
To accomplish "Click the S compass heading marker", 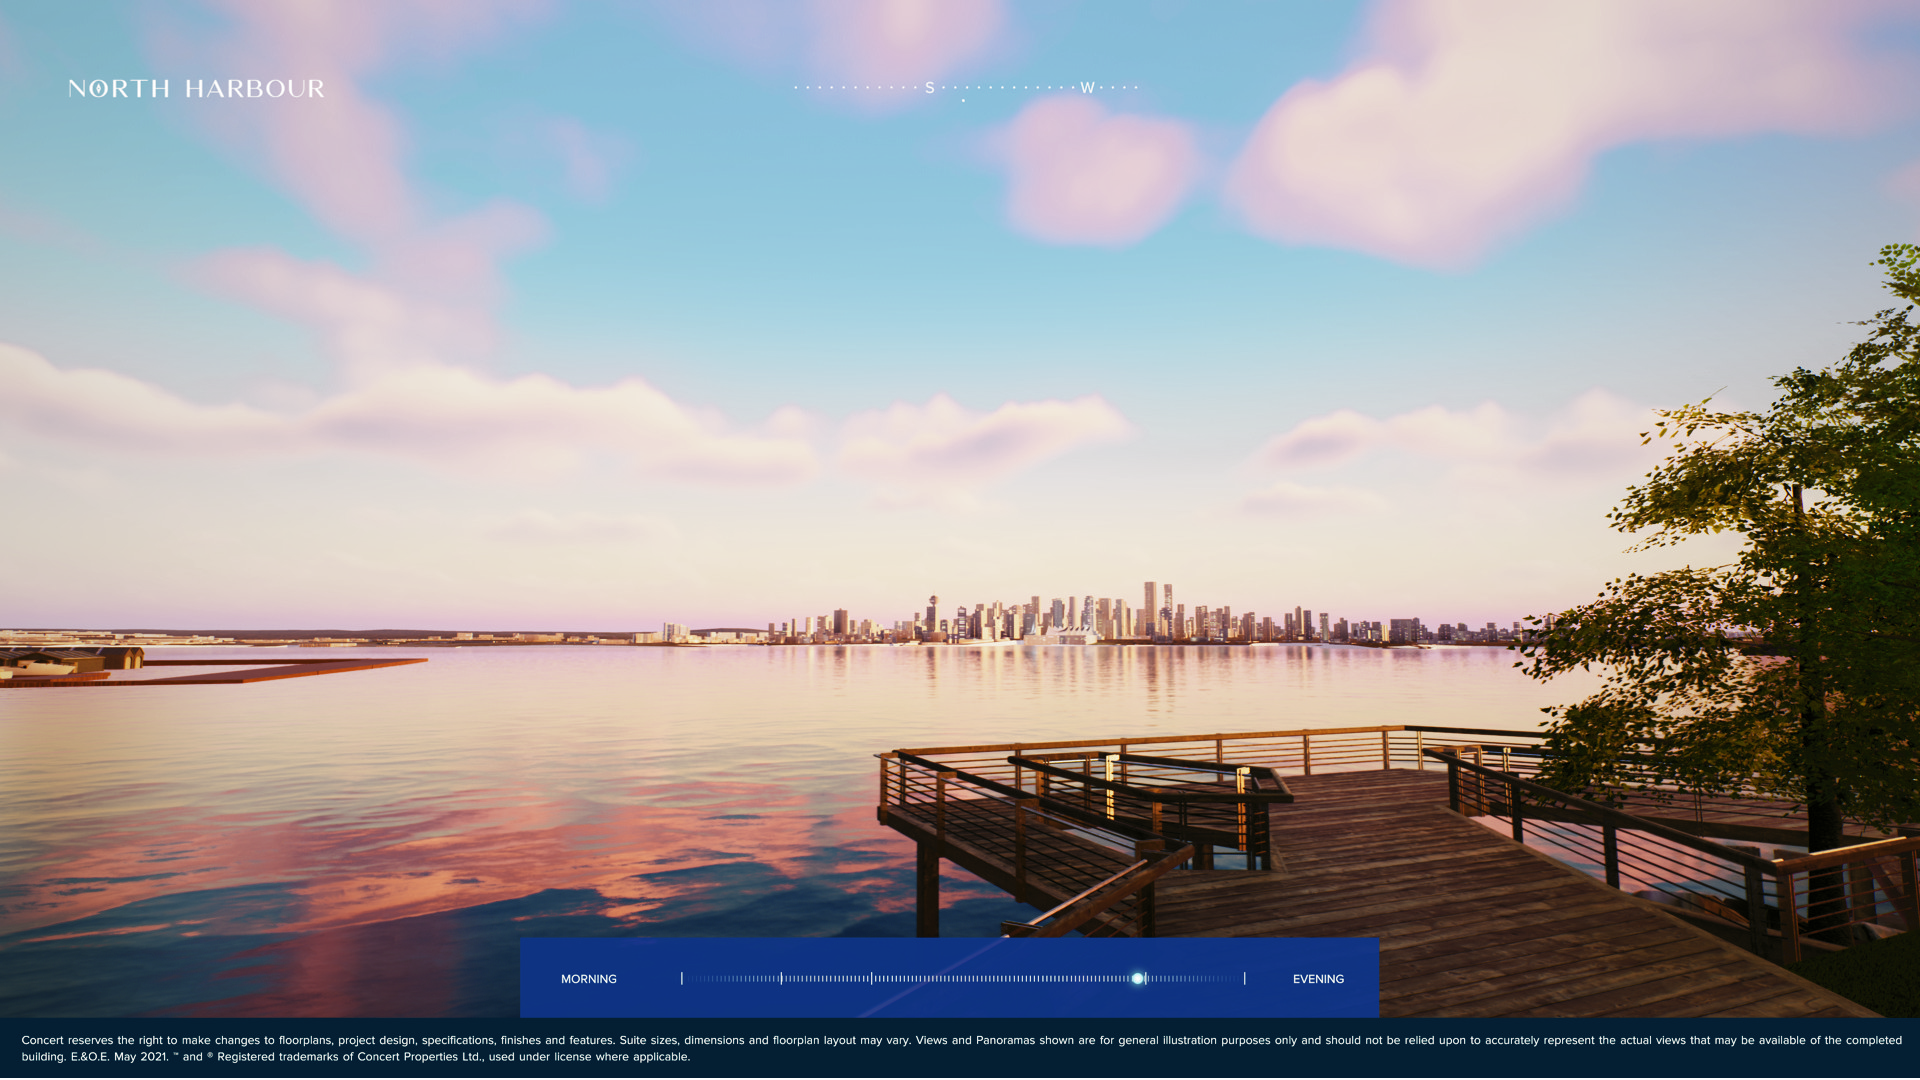I will point(929,88).
